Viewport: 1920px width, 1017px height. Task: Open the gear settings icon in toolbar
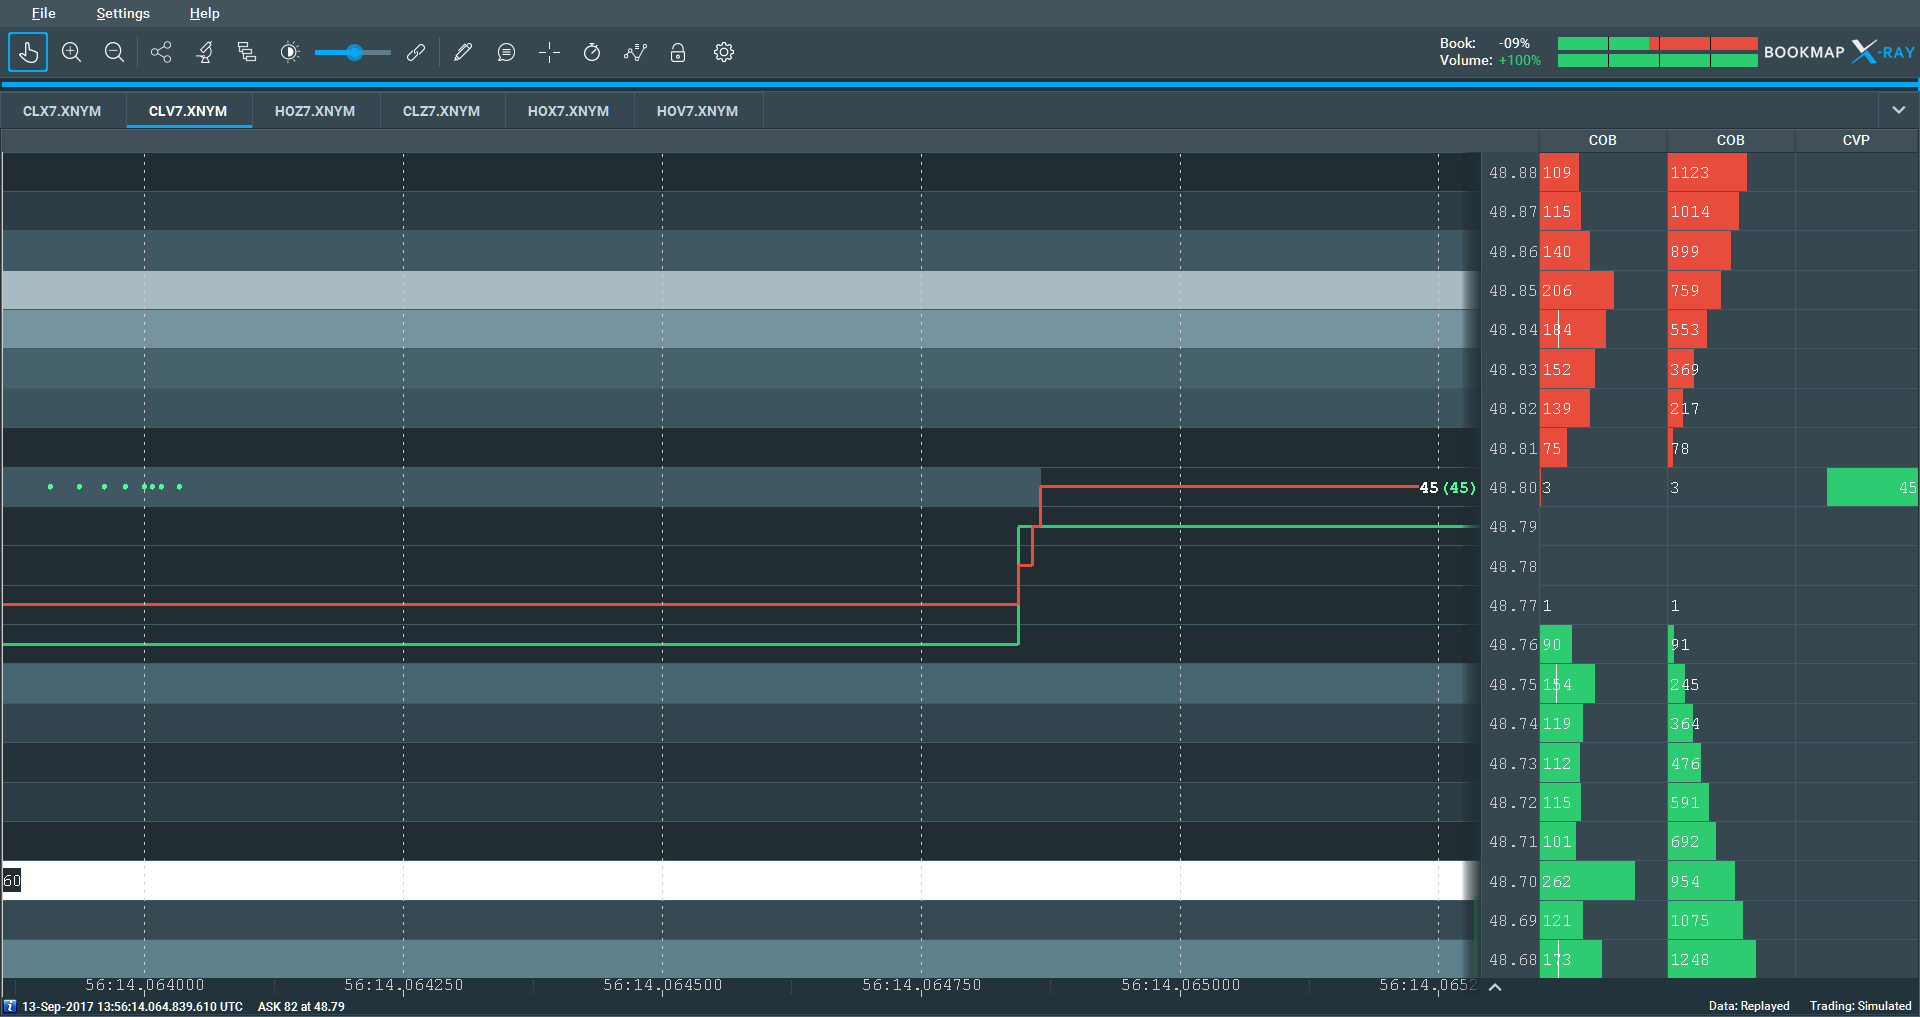(x=724, y=52)
